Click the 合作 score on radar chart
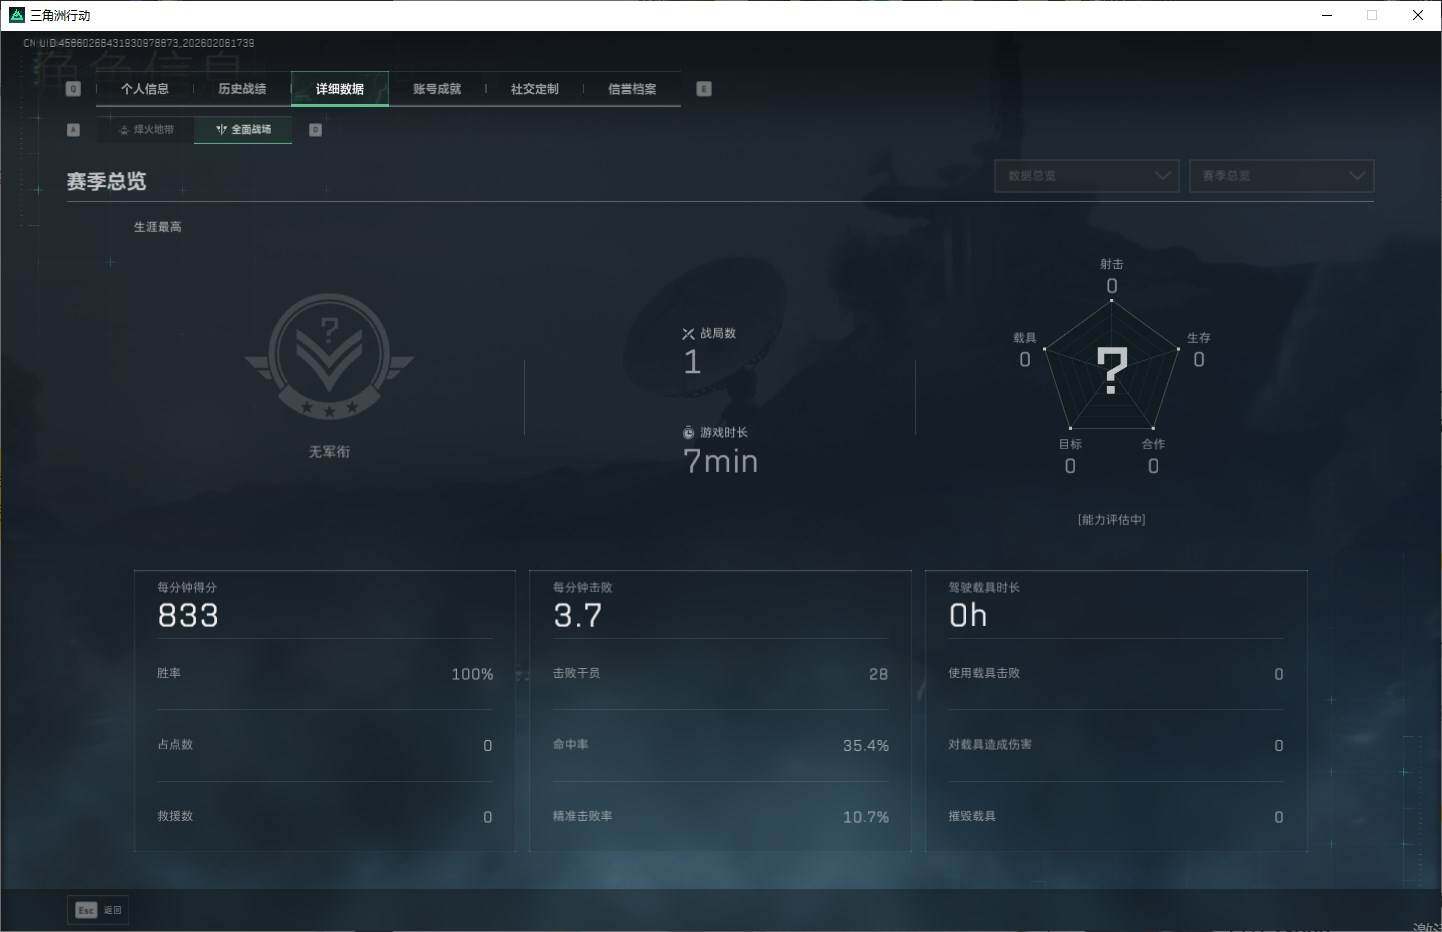The height and width of the screenshot is (932, 1442). tap(1153, 466)
